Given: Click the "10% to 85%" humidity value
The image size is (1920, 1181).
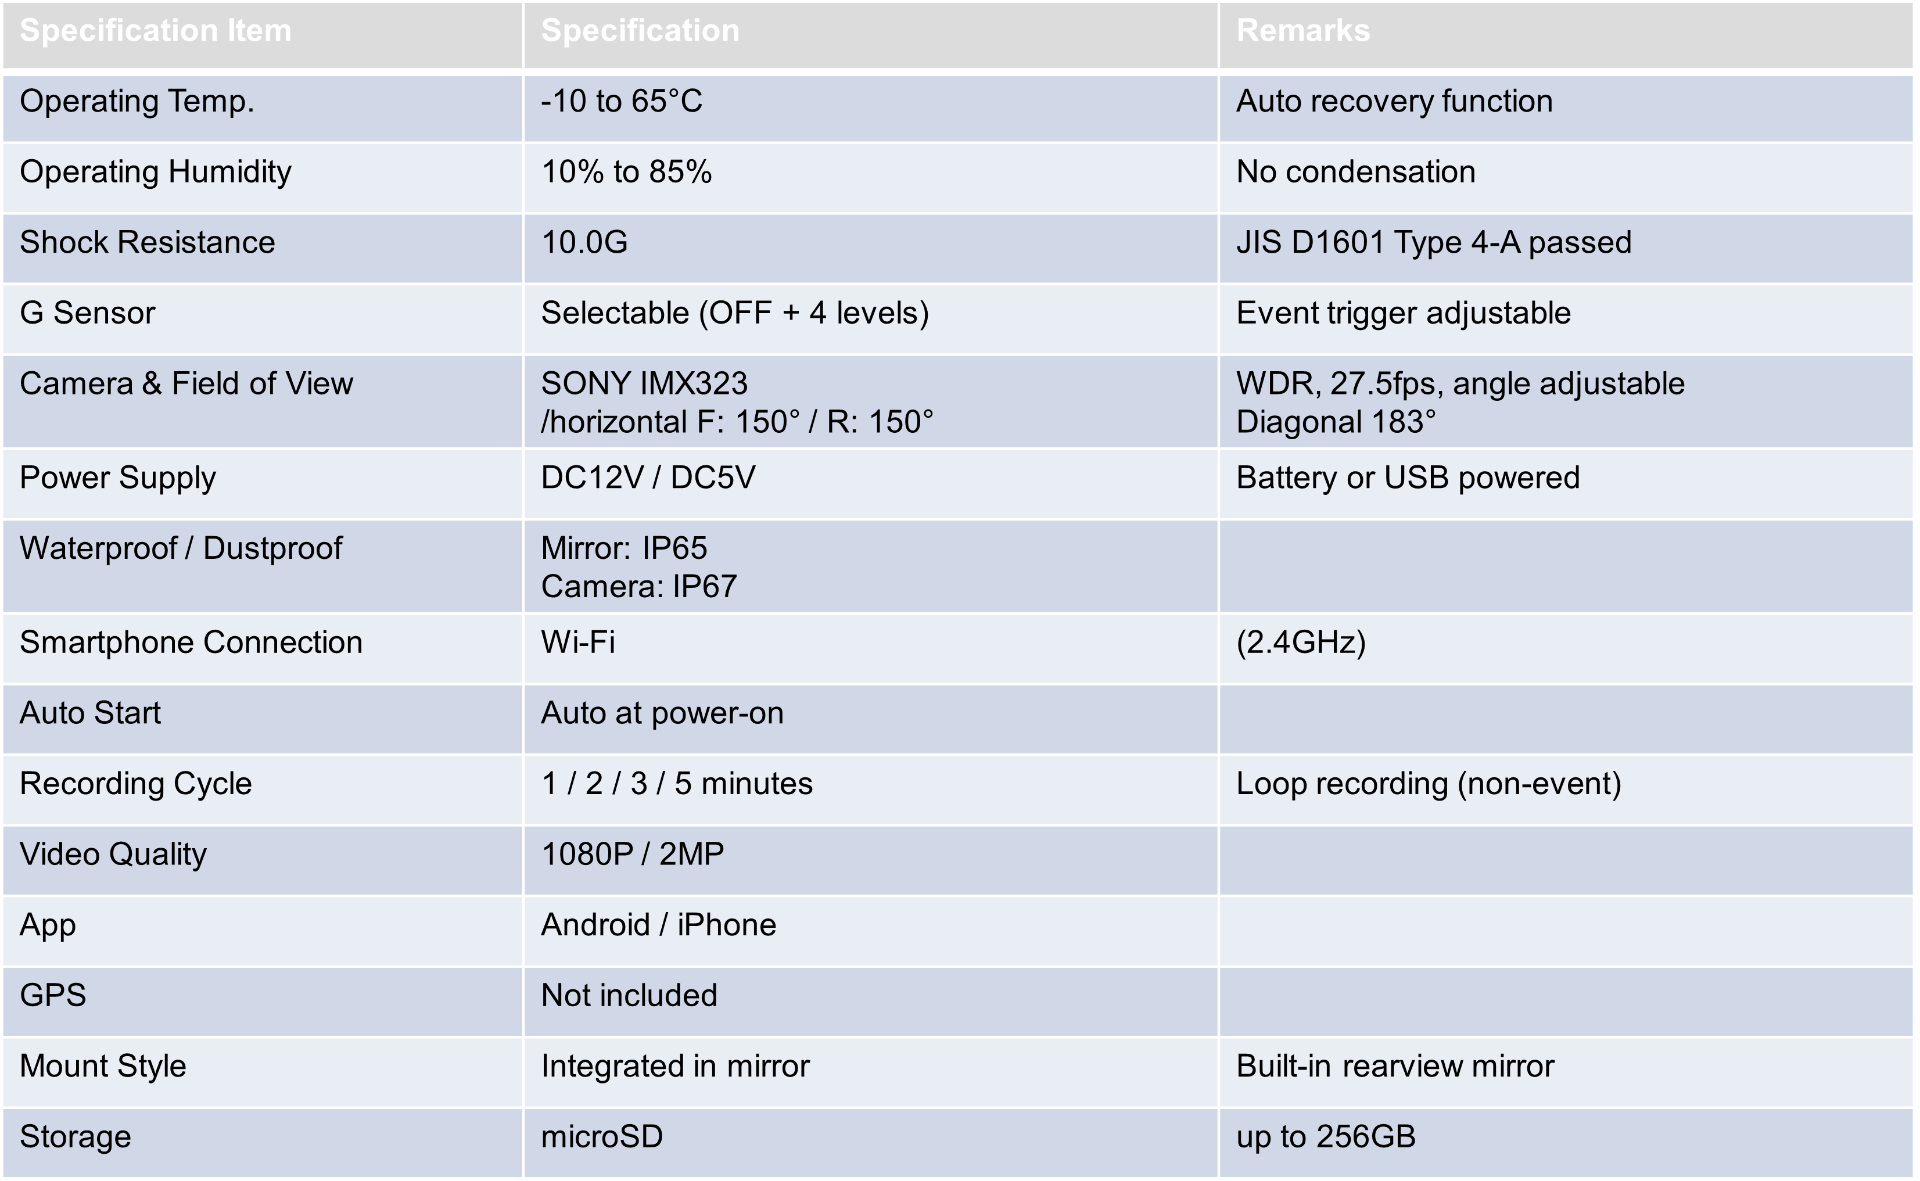Looking at the screenshot, I should point(626,172).
